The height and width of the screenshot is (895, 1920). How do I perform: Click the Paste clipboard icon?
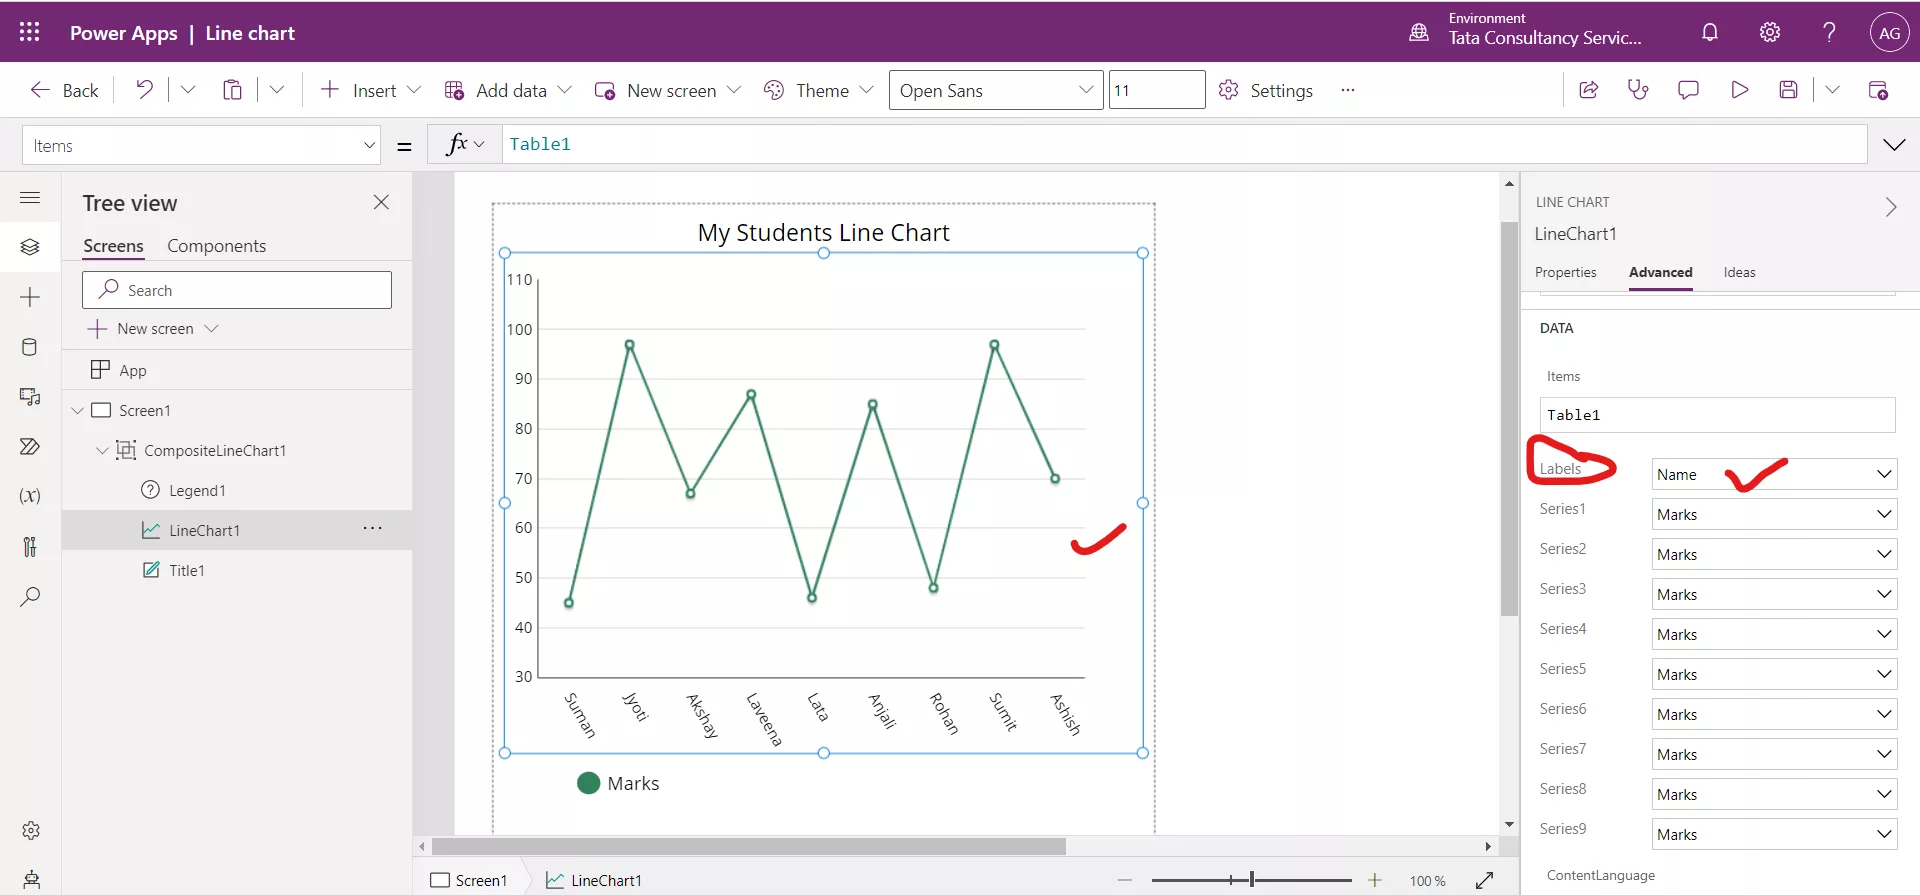point(232,90)
